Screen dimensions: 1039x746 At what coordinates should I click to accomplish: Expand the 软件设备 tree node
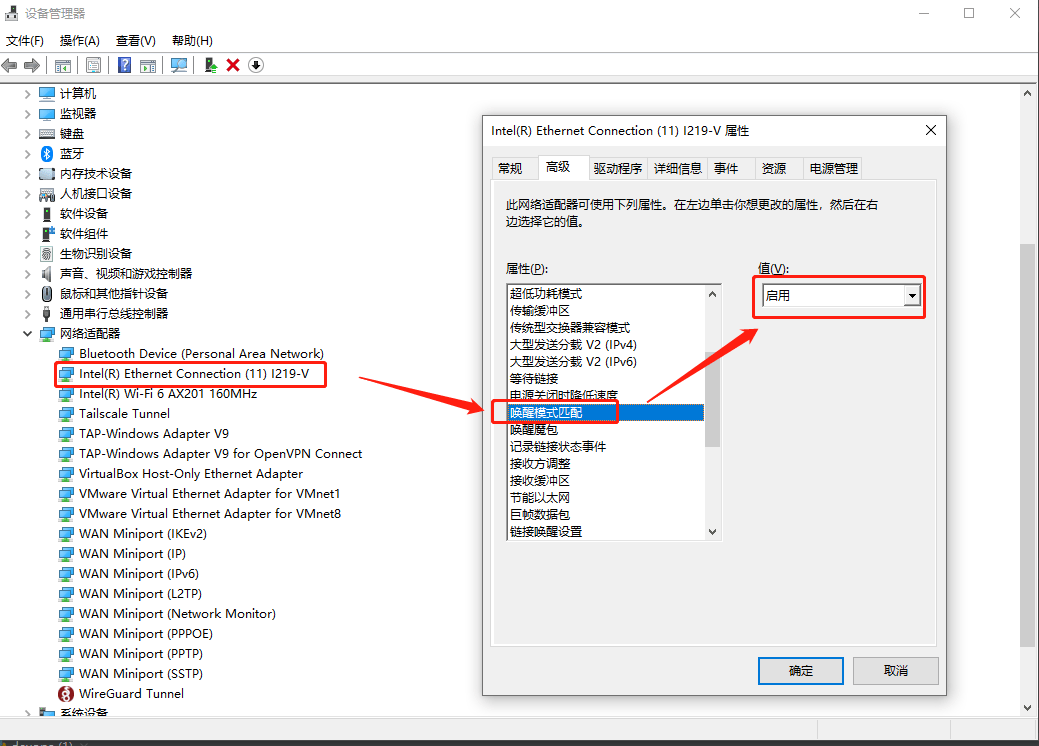(x=27, y=214)
